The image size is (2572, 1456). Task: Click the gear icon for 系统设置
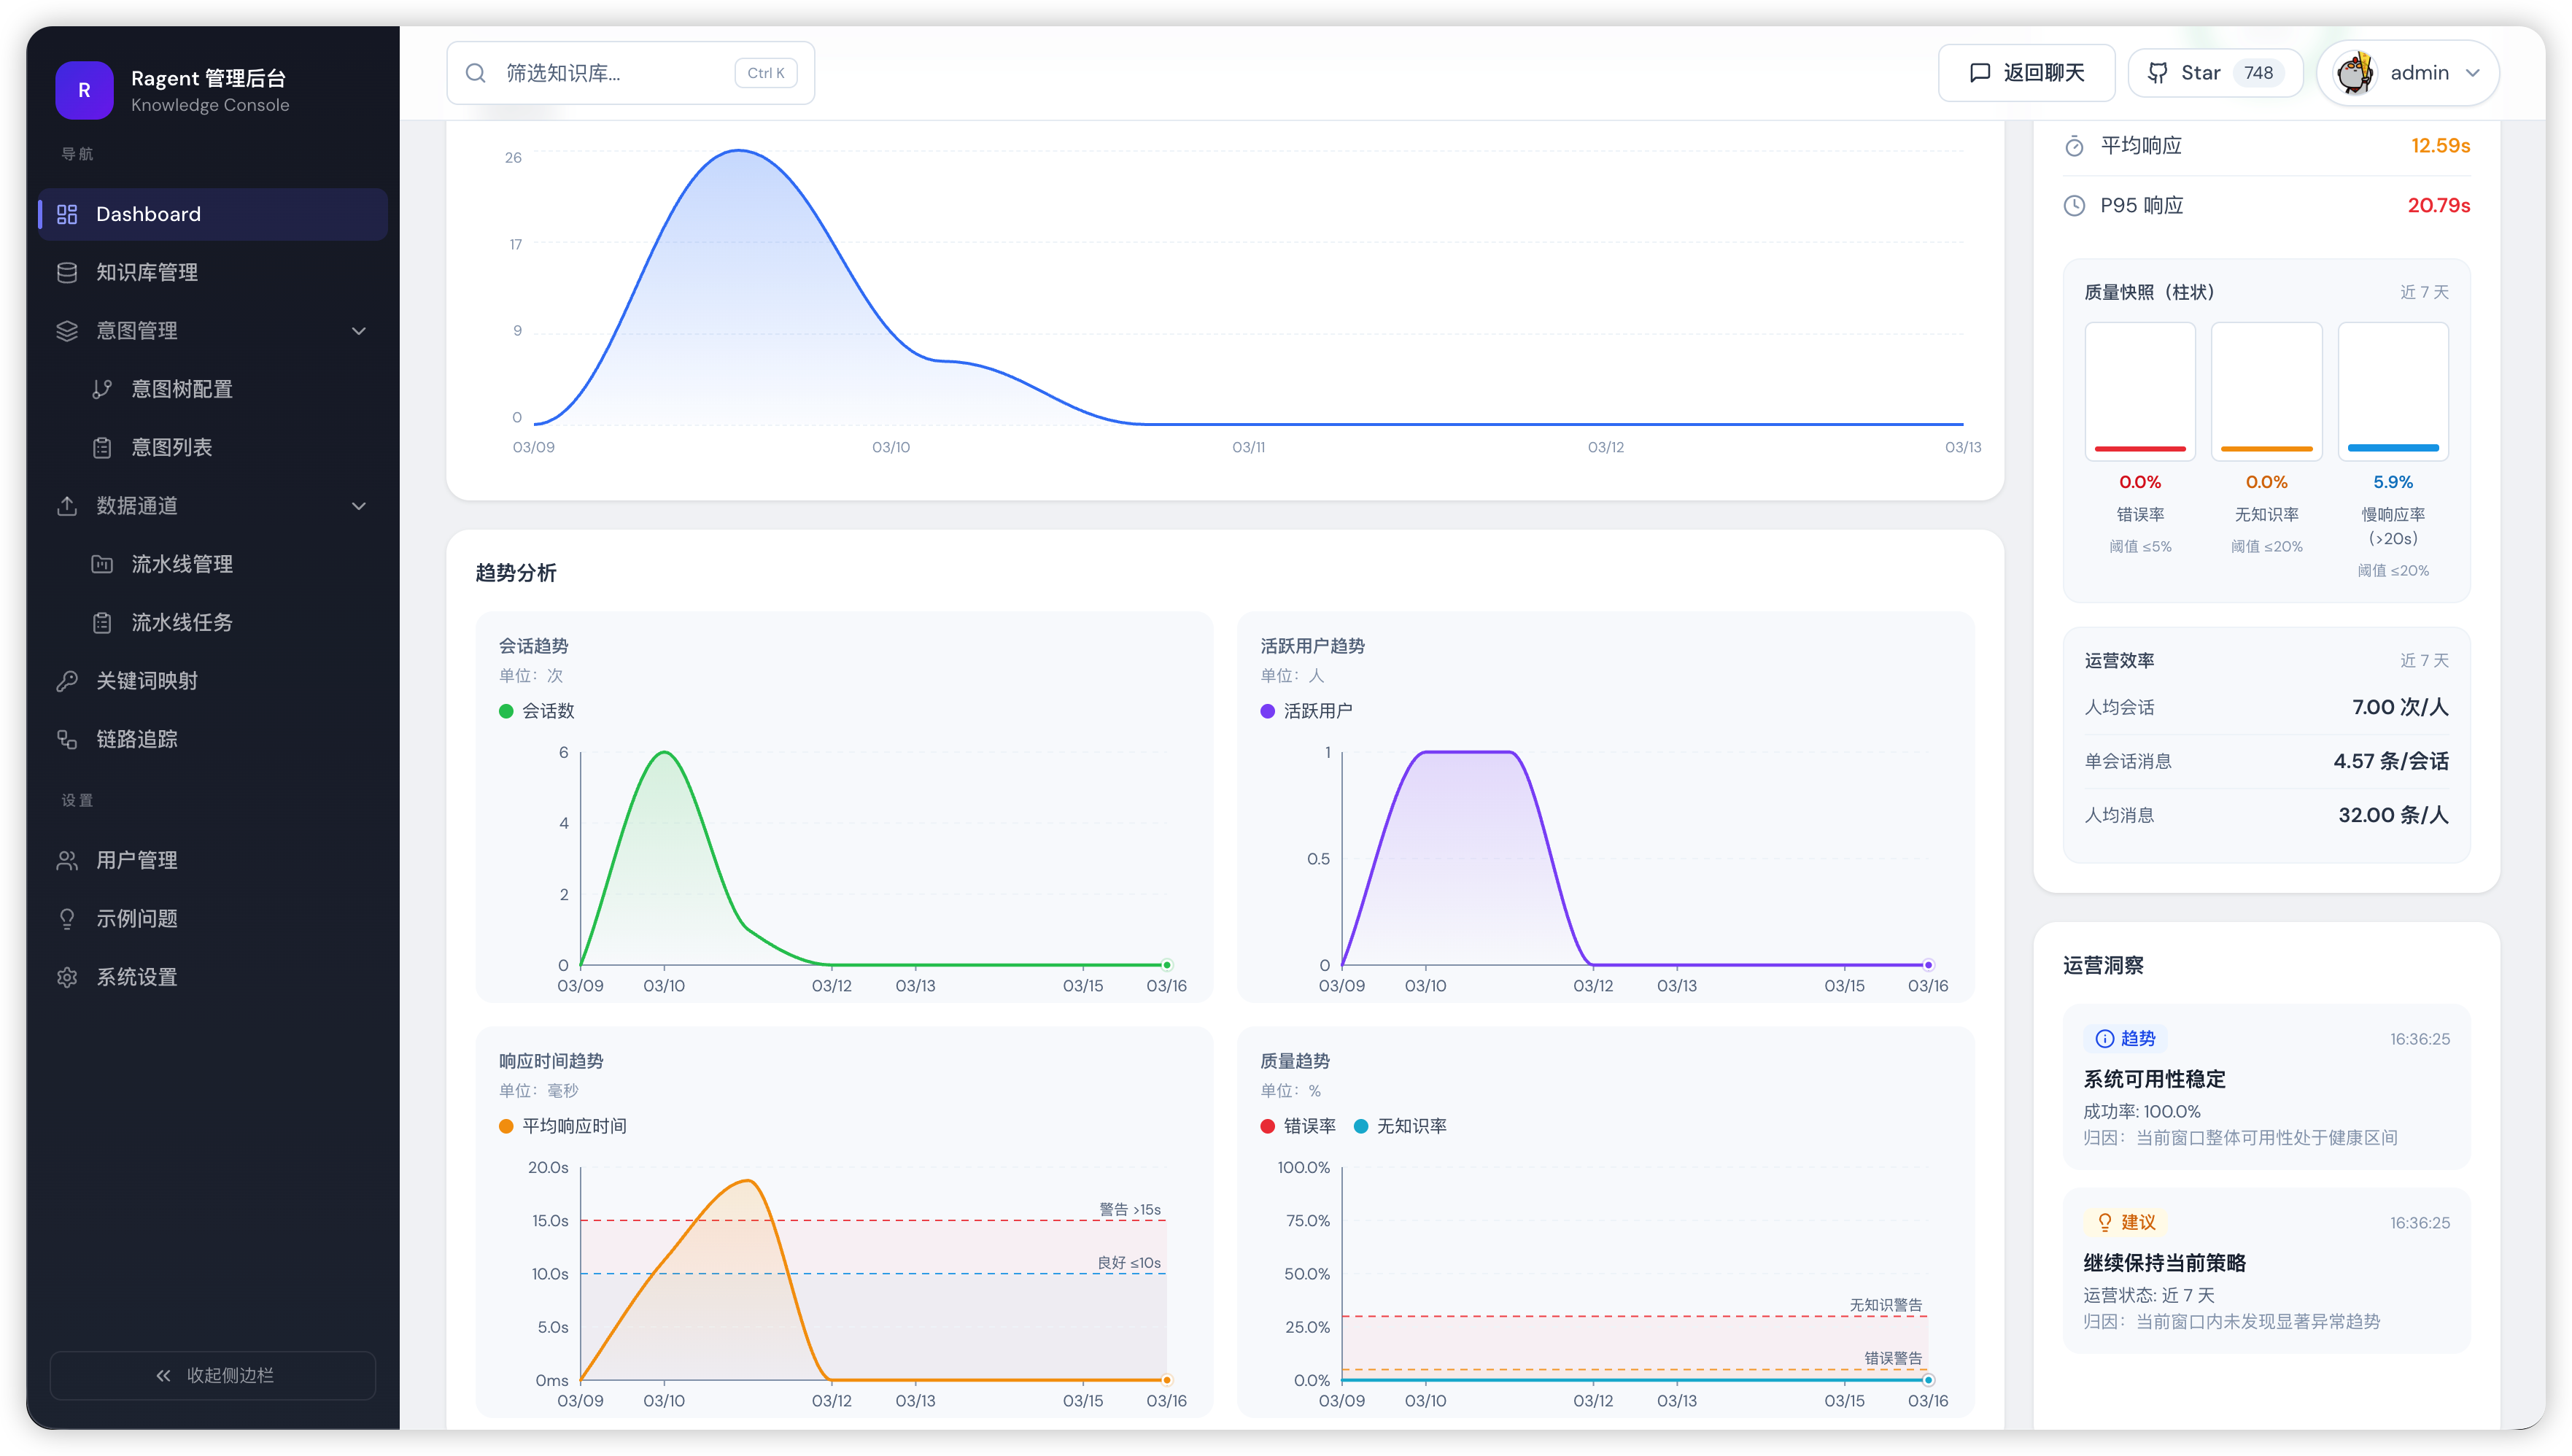(67, 977)
